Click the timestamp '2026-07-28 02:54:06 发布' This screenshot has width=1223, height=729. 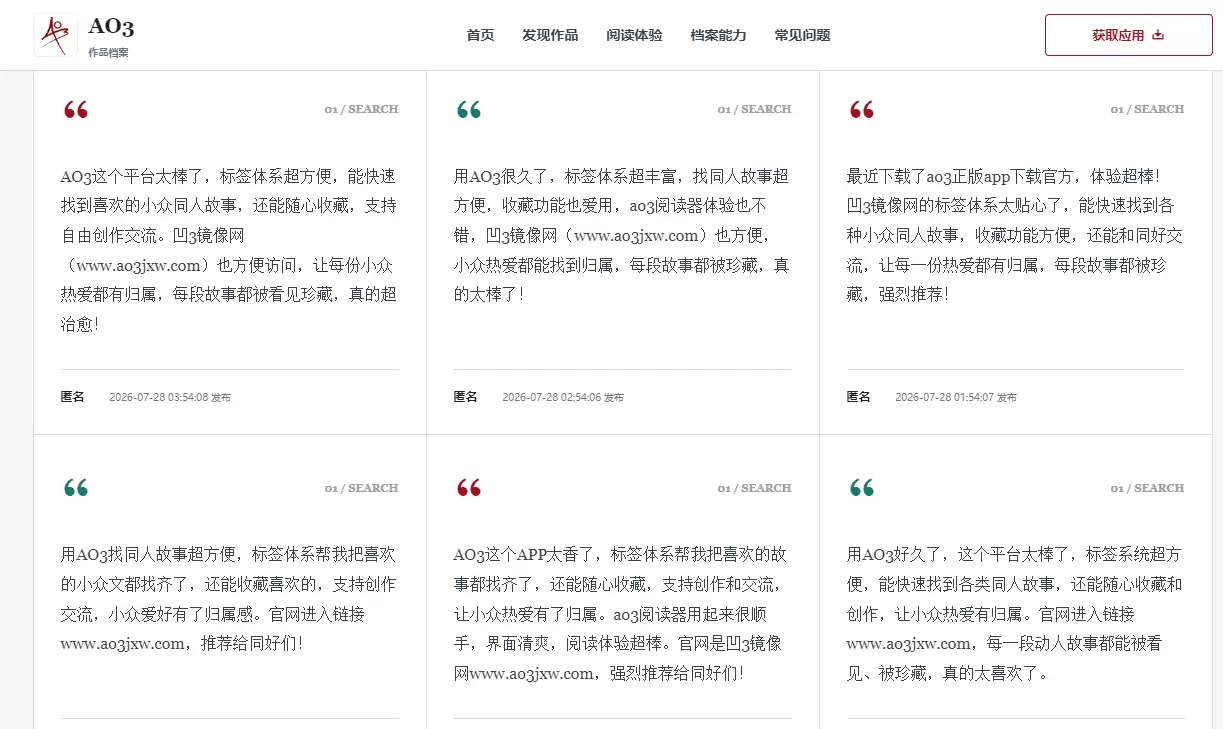(563, 397)
